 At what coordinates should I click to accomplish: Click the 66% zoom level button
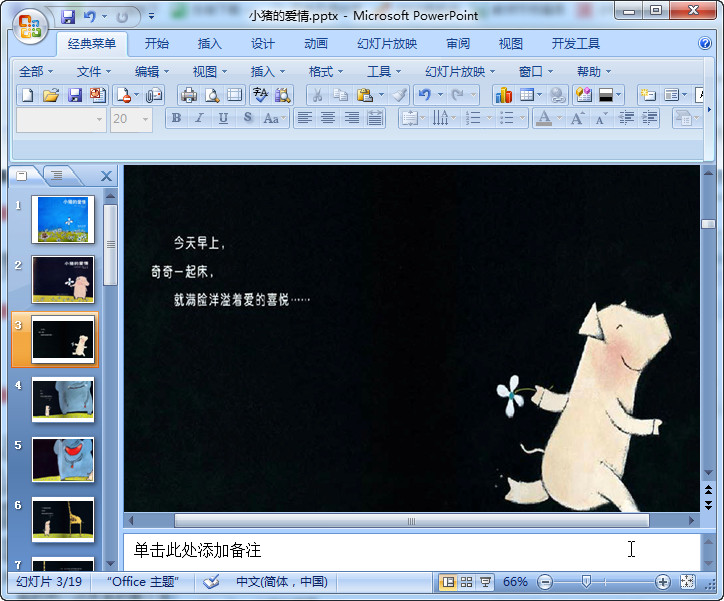[515, 582]
